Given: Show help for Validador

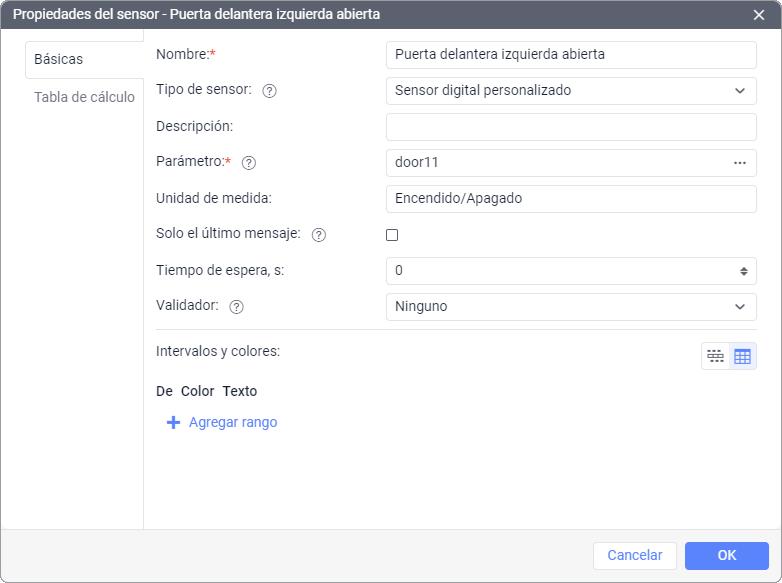Looking at the screenshot, I should click(236, 306).
